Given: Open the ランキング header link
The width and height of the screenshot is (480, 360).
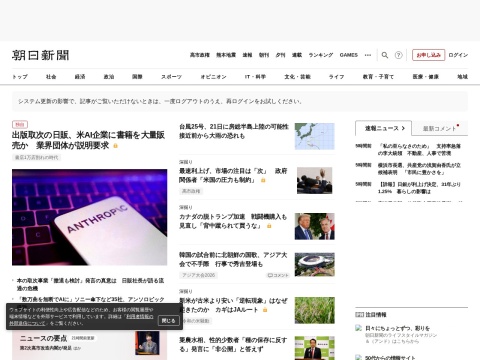Looking at the screenshot, I should 321,55.
